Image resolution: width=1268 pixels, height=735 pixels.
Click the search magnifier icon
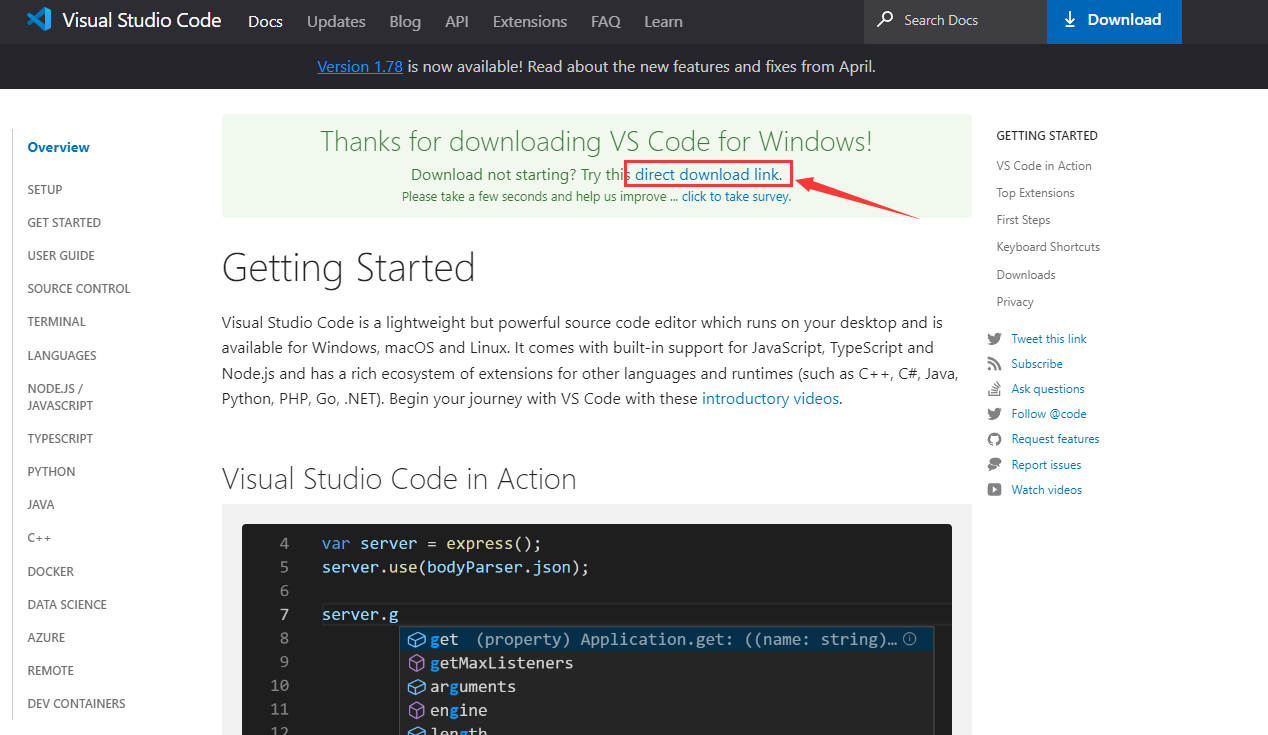(885, 20)
